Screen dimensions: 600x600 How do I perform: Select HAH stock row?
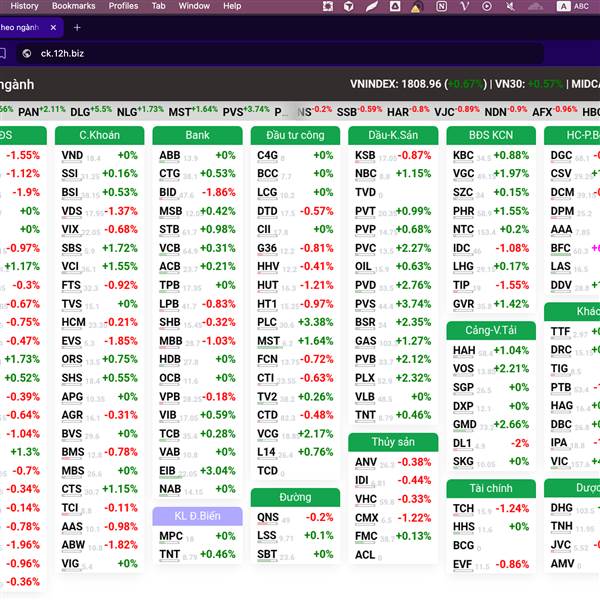[x=491, y=351]
